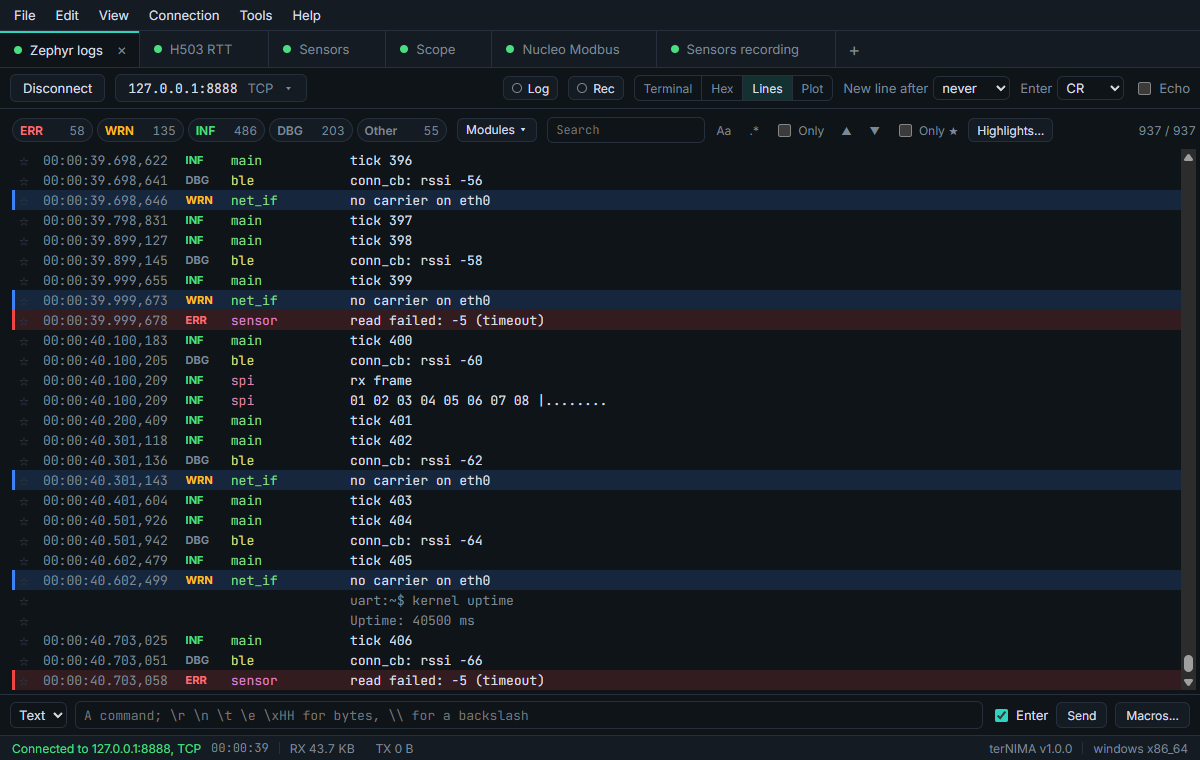Open the View menu
This screenshot has width=1200, height=760.
114,15
